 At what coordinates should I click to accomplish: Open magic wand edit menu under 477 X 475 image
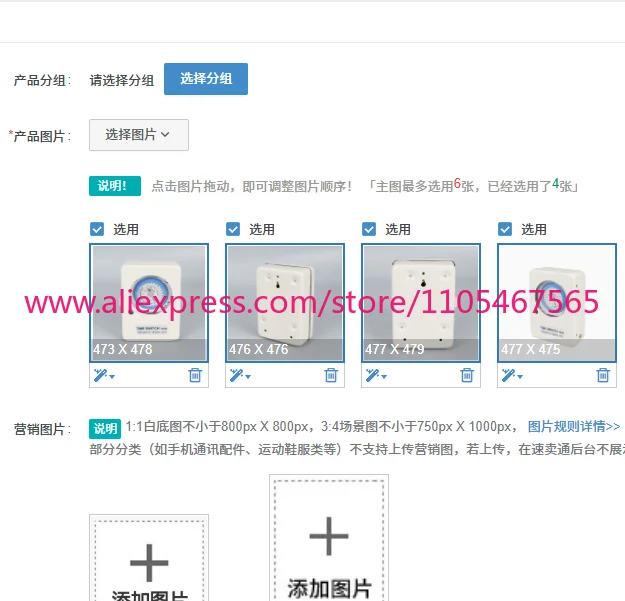click(512, 375)
